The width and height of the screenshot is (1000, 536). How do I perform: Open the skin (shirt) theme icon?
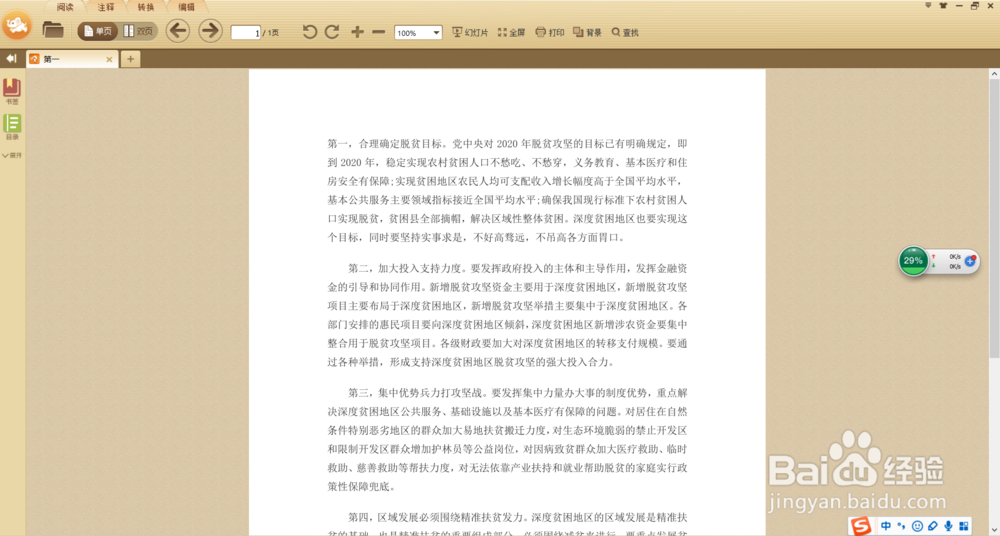(944, 6)
